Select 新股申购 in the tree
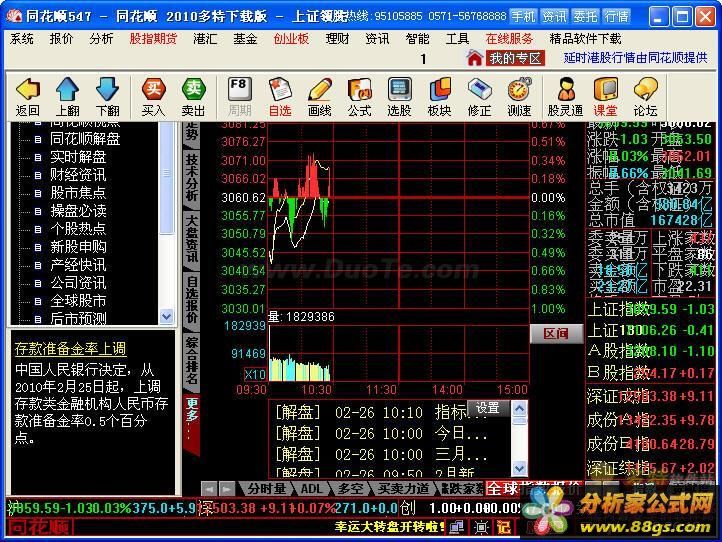722x542 pixels. tap(78, 247)
